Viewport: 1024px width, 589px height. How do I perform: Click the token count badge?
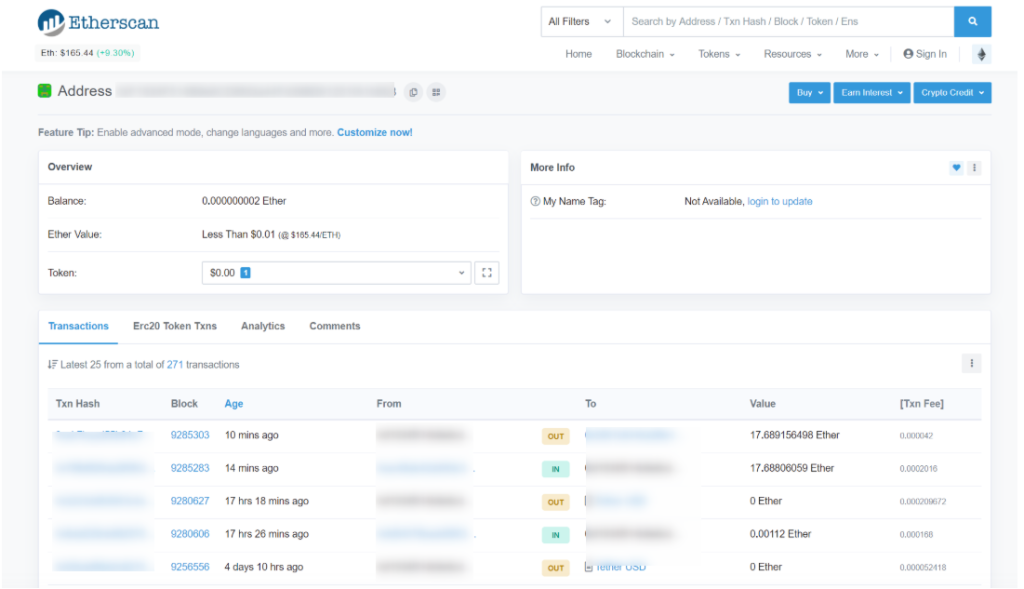246,273
